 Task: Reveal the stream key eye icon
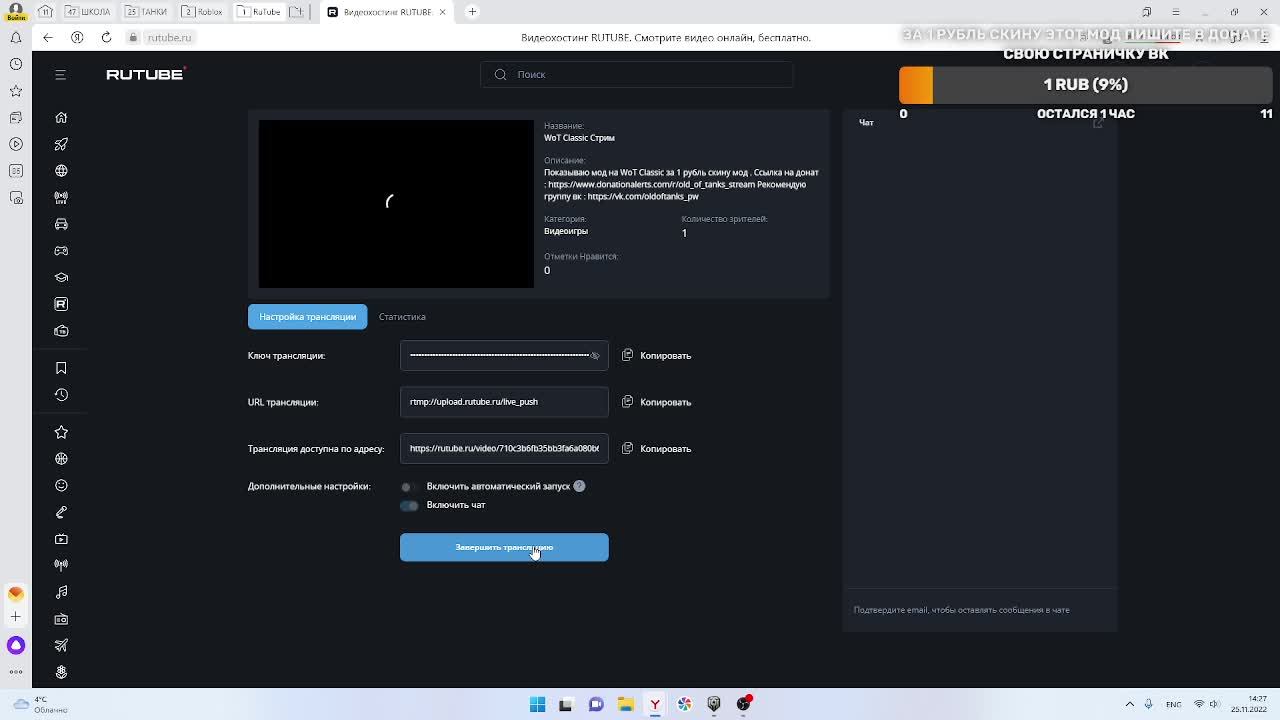click(x=595, y=356)
